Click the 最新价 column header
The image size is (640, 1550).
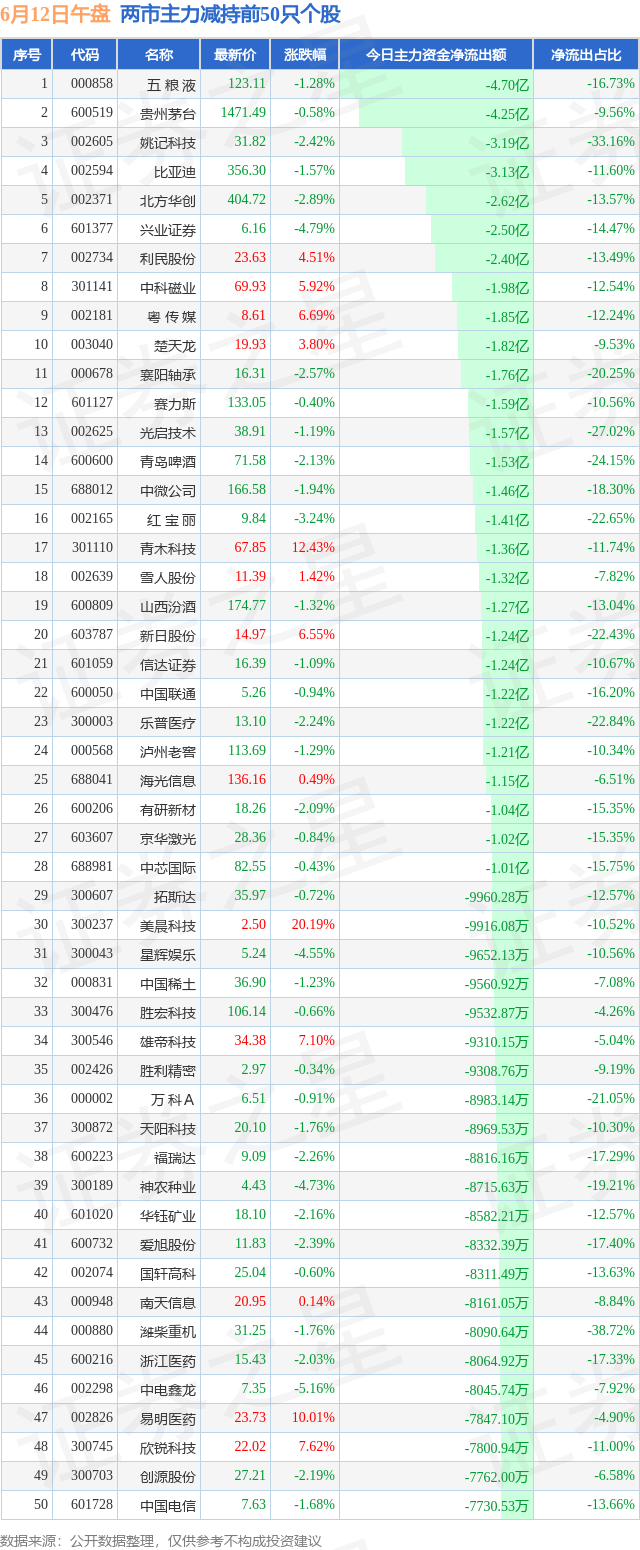coord(235,55)
